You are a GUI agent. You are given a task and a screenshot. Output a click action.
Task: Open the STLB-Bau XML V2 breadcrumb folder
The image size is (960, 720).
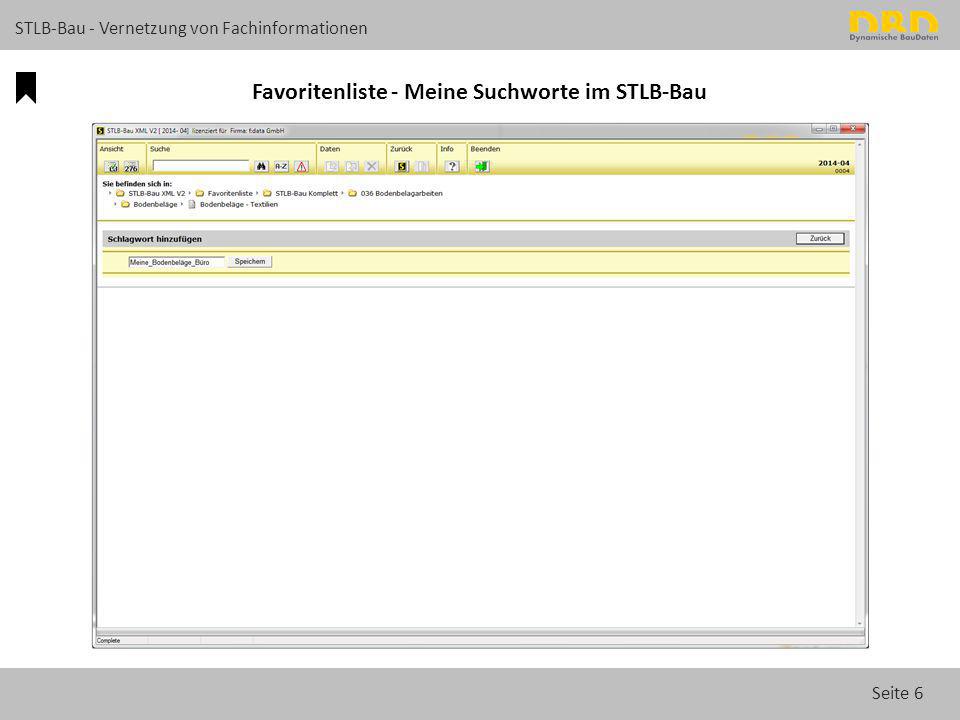tap(151, 193)
